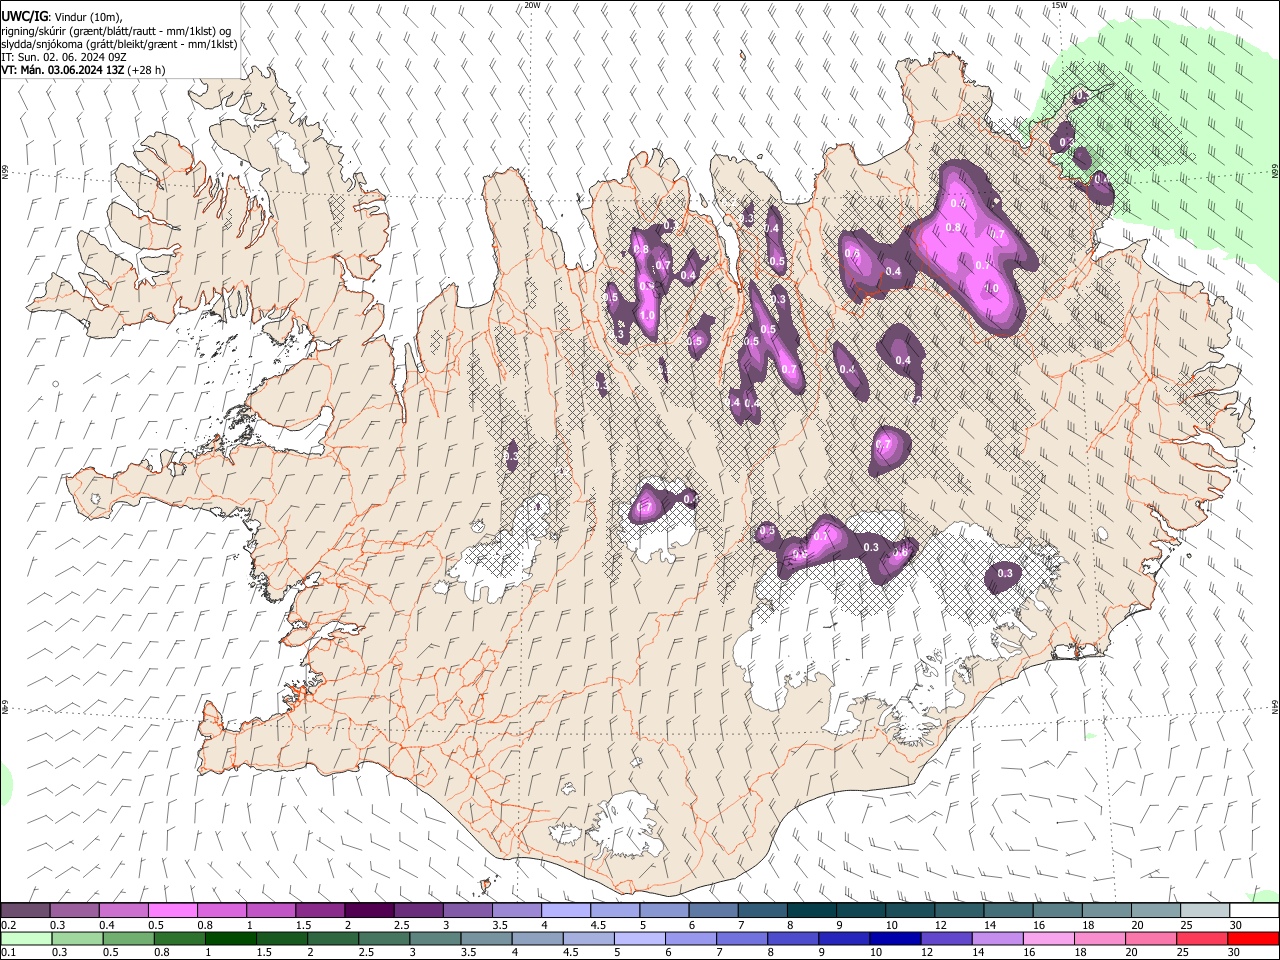Click the light lavender swatch starting at 4 in top legend
1280x960 pixels.
click(x=564, y=910)
